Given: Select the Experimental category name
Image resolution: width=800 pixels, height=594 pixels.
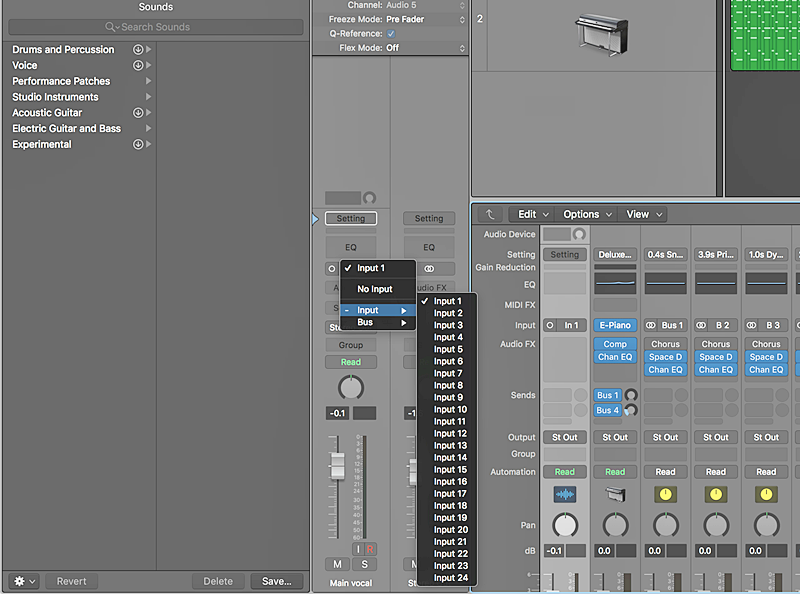Looking at the screenshot, I should coord(42,144).
